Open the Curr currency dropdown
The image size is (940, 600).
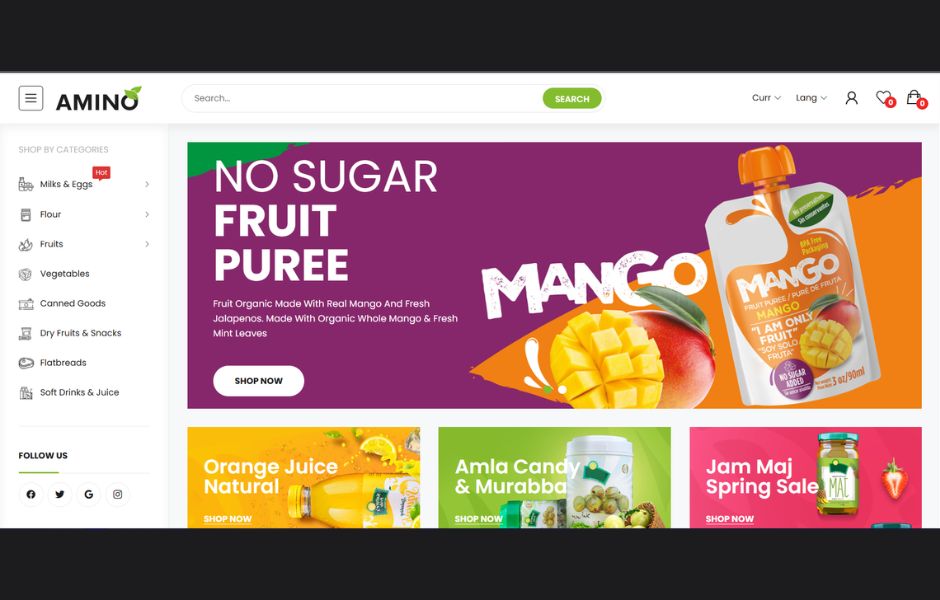pos(766,98)
